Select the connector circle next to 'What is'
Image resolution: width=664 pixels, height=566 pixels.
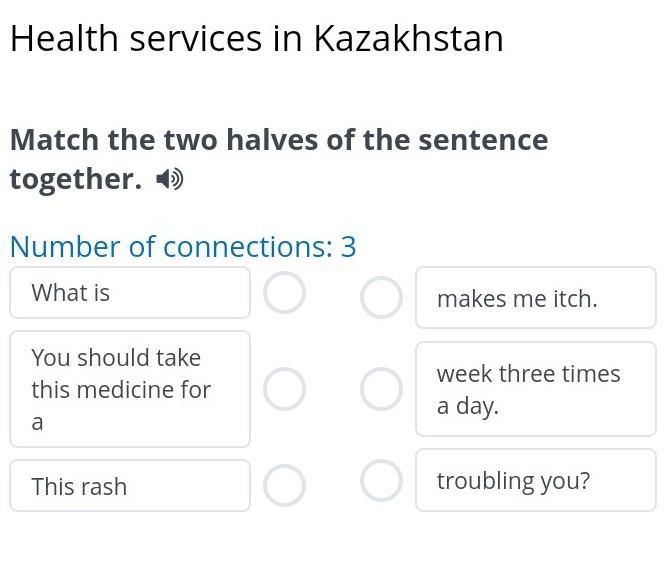tap(285, 294)
